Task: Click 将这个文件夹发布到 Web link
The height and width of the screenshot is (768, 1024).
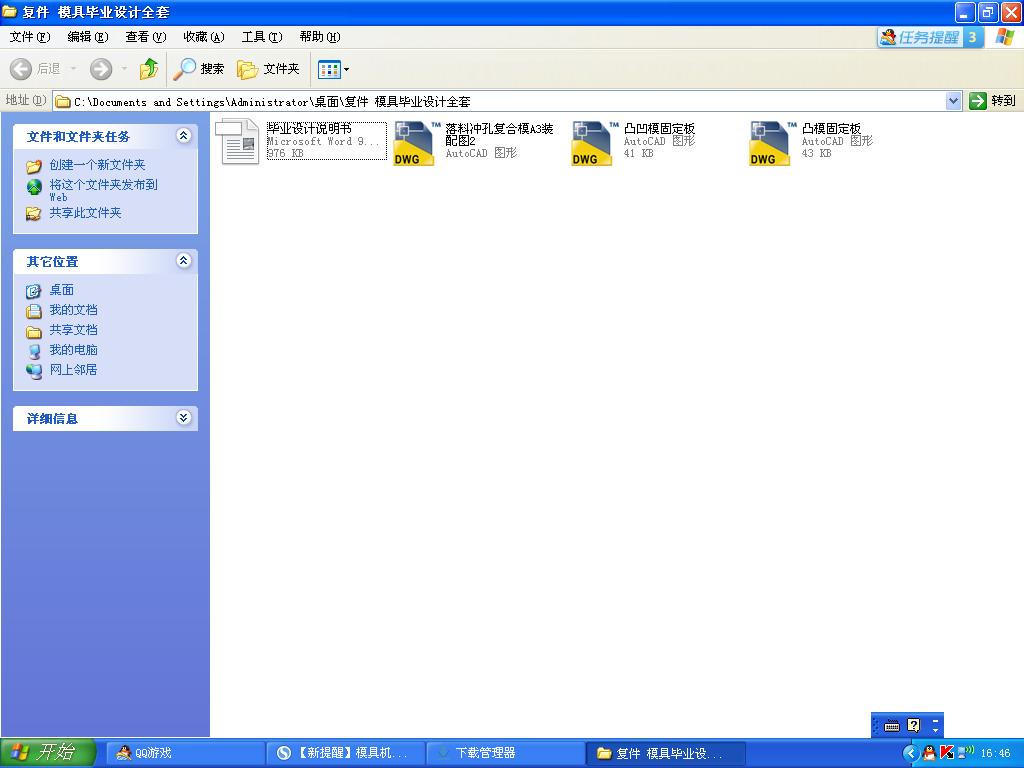Action: [x=103, y=190]
